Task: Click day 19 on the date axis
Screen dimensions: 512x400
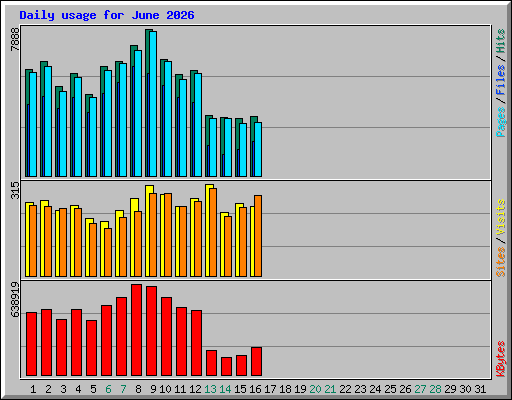Action: 300,389
